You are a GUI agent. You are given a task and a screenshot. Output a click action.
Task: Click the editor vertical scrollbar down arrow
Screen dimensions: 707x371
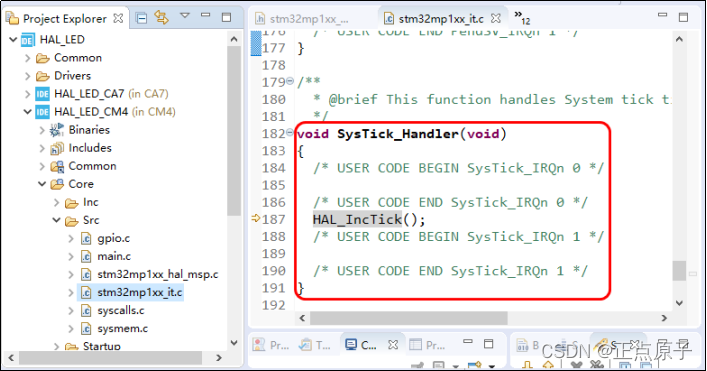[679, 303]
